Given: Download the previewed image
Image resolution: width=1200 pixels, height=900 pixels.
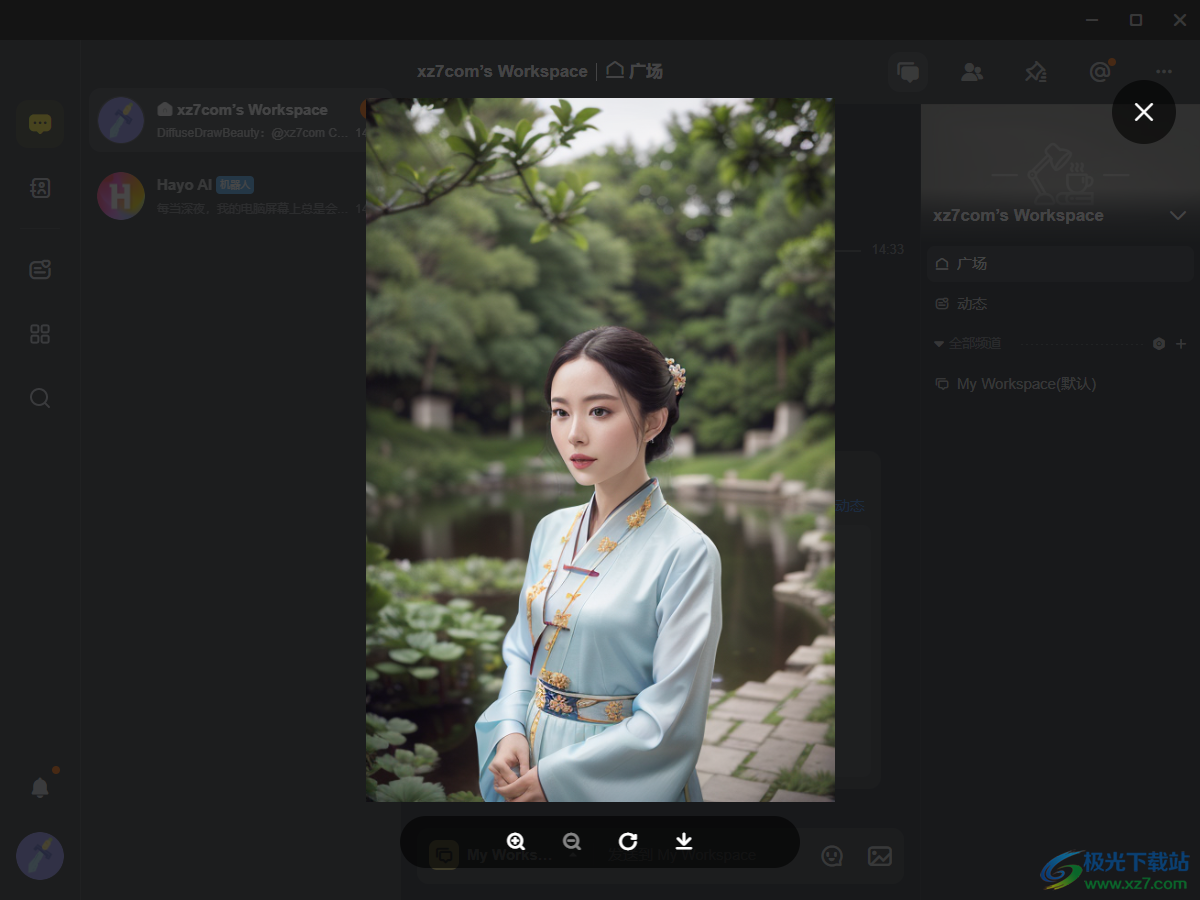Looking at the screenshot, I should (x=684, y=842).
